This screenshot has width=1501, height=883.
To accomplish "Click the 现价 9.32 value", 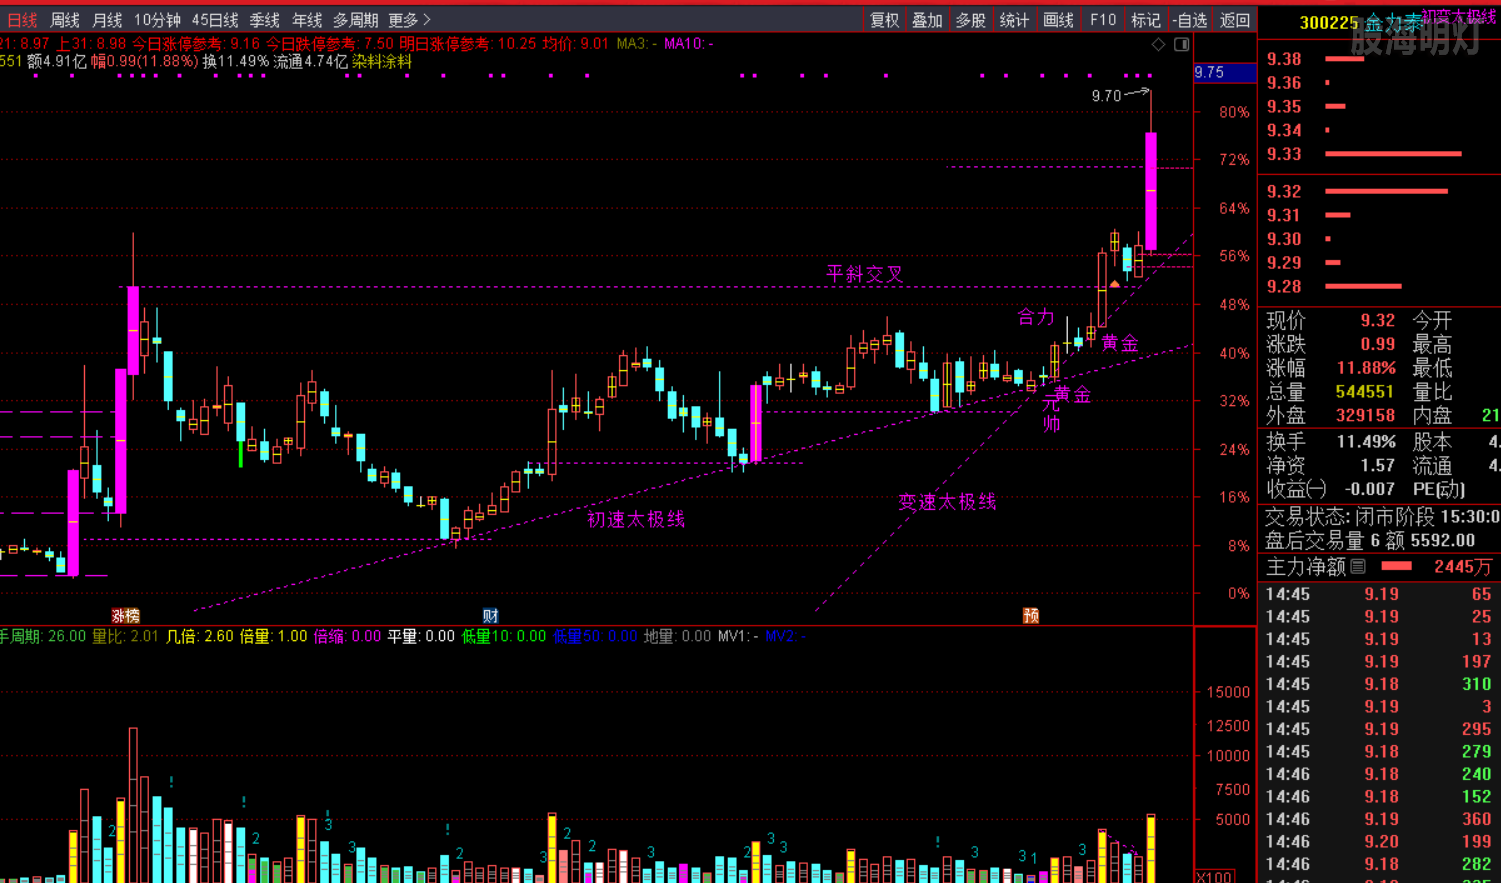I will 1377,320.
